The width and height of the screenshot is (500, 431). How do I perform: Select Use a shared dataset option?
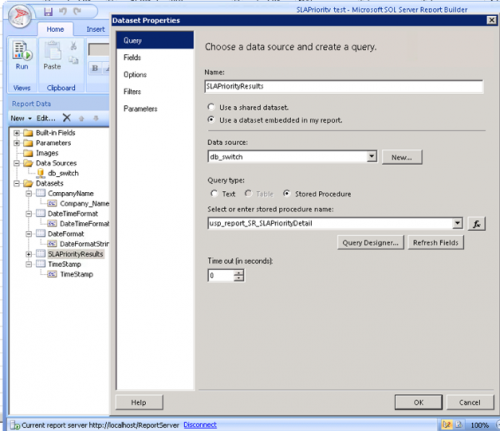[x=211, y=107]
